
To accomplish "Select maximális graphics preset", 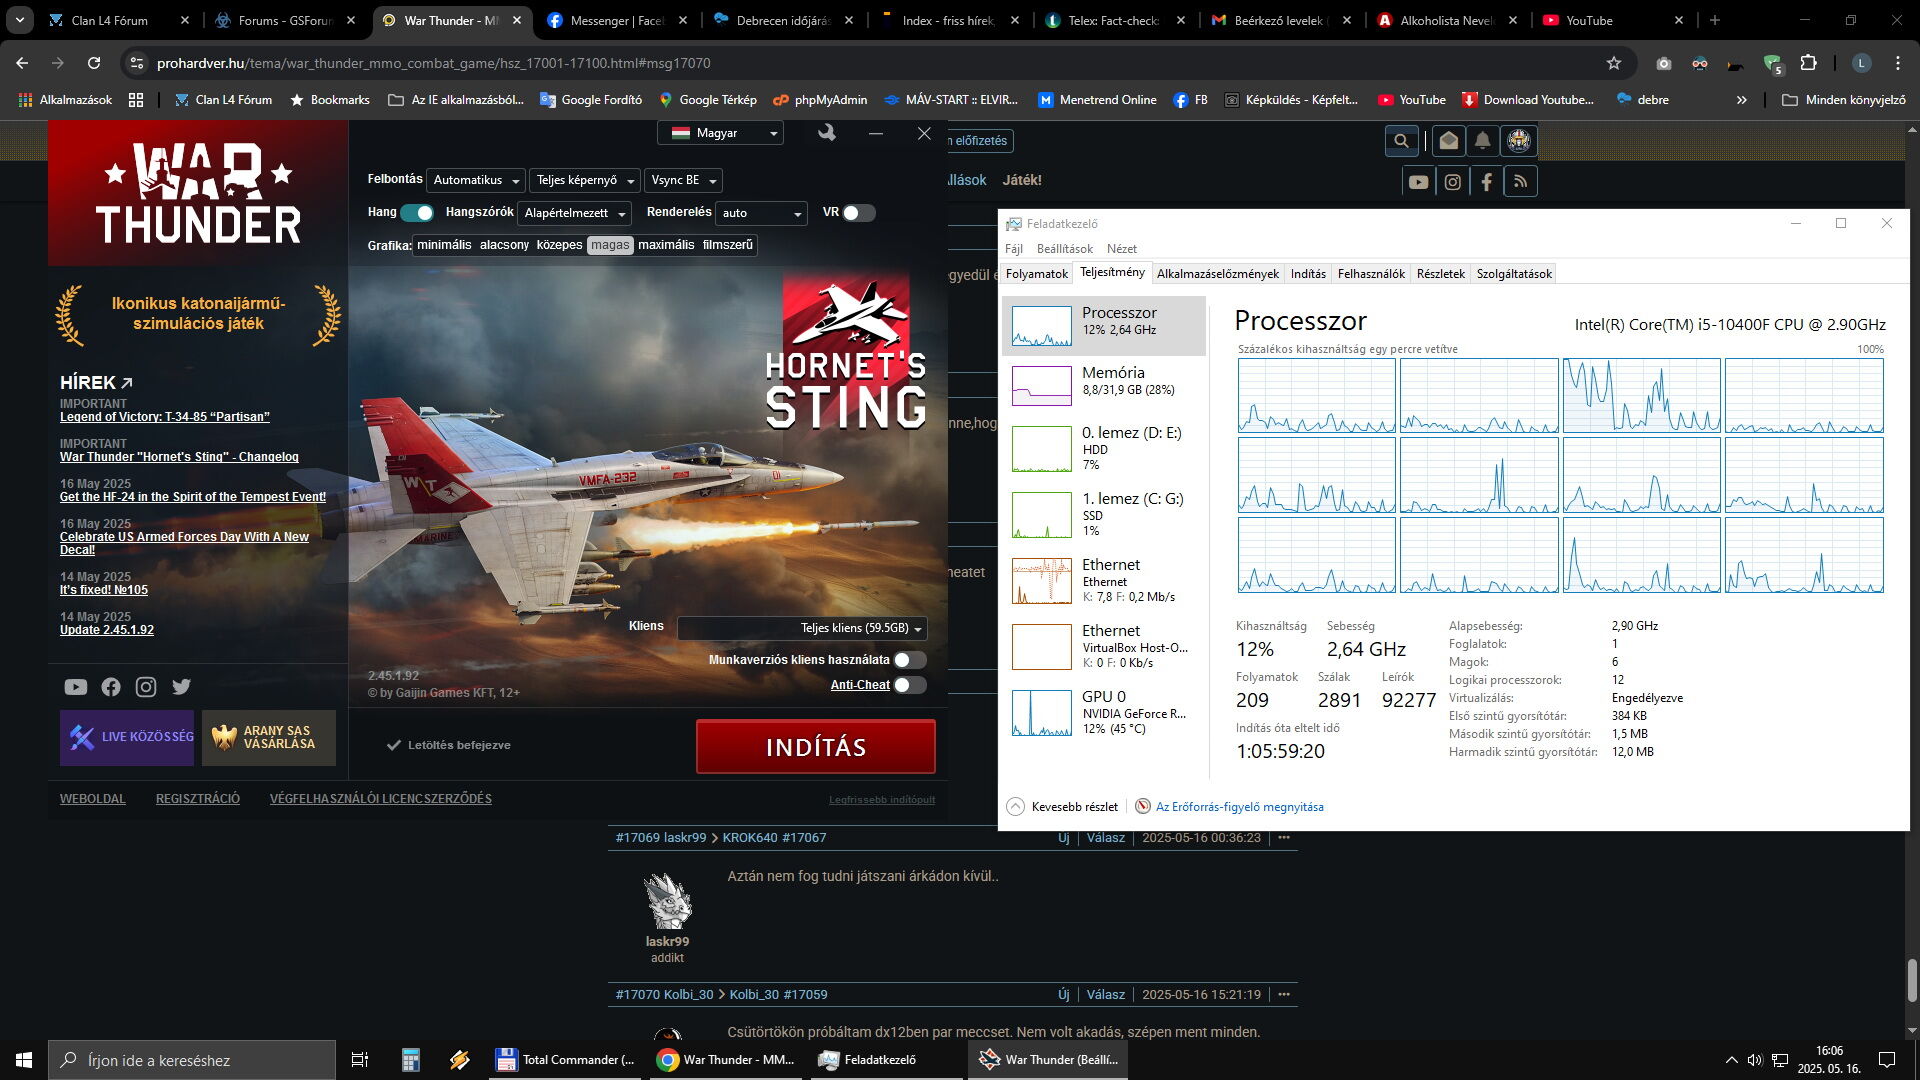I will pyautogui.click(x=666, y=245).
